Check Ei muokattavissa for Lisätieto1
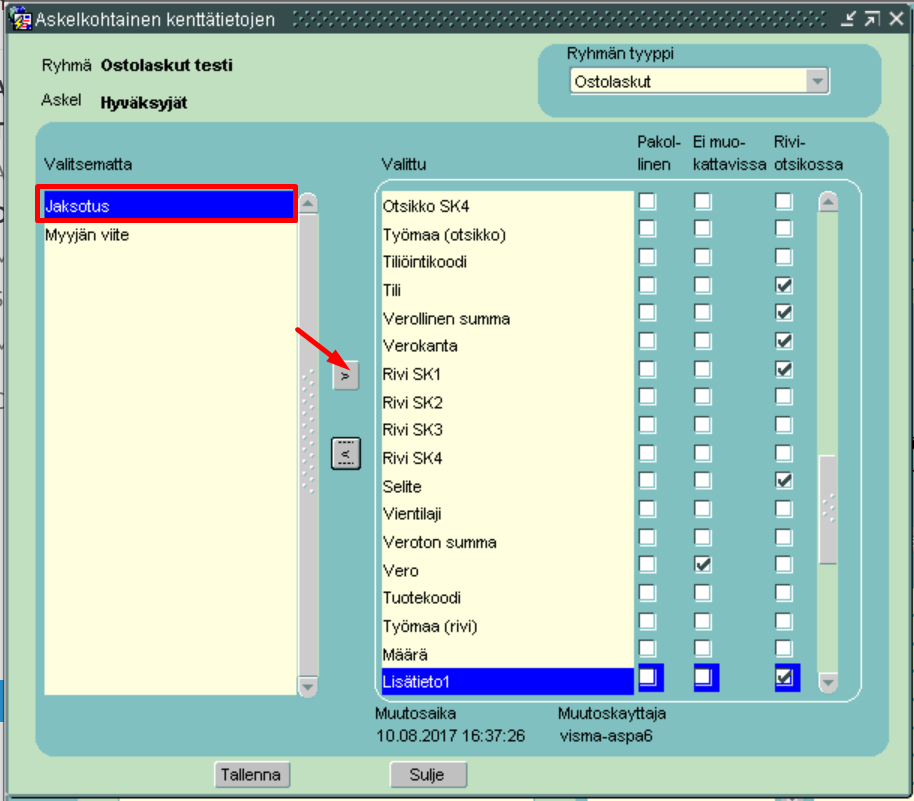Viewport: 914px width, 801px height. coord(704,677)
